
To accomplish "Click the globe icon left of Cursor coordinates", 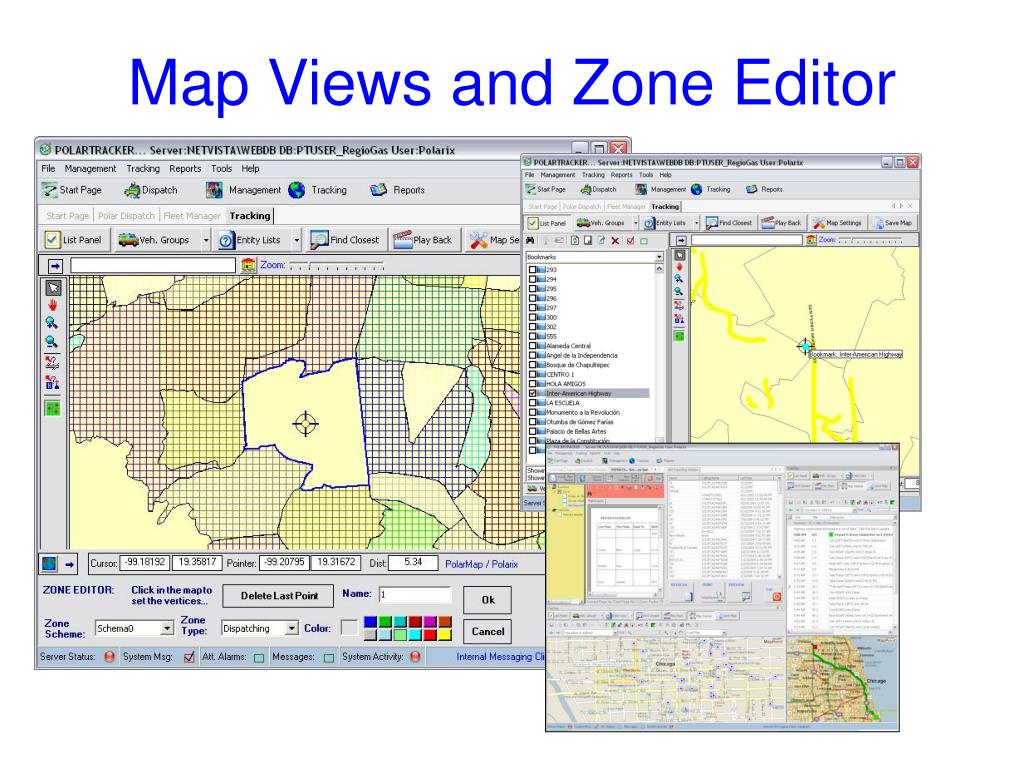I will [49, 563].
